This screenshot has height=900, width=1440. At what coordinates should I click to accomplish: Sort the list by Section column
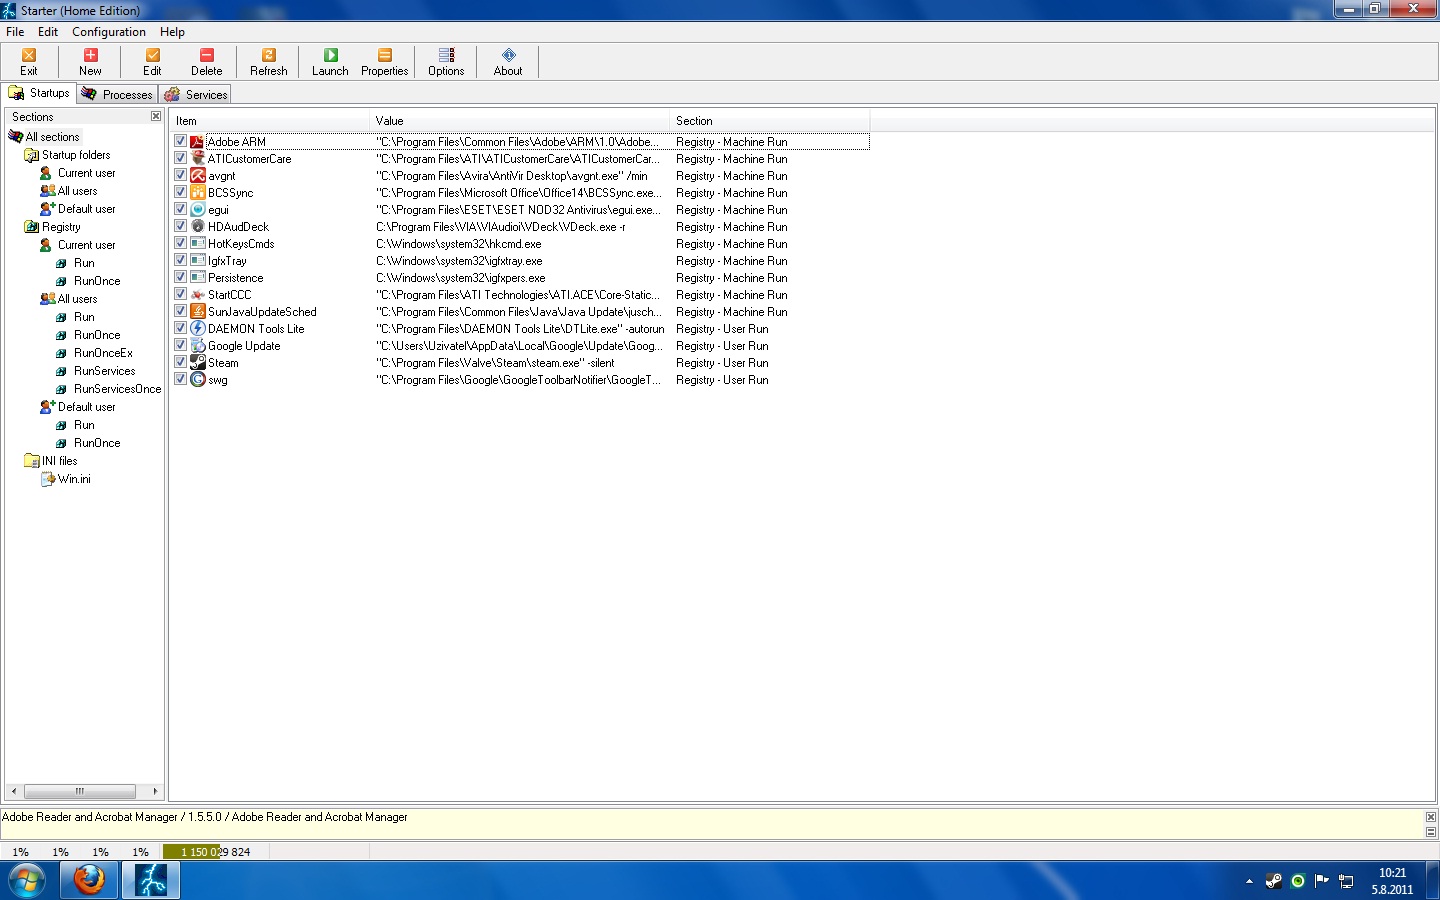(x=769, y=121)
